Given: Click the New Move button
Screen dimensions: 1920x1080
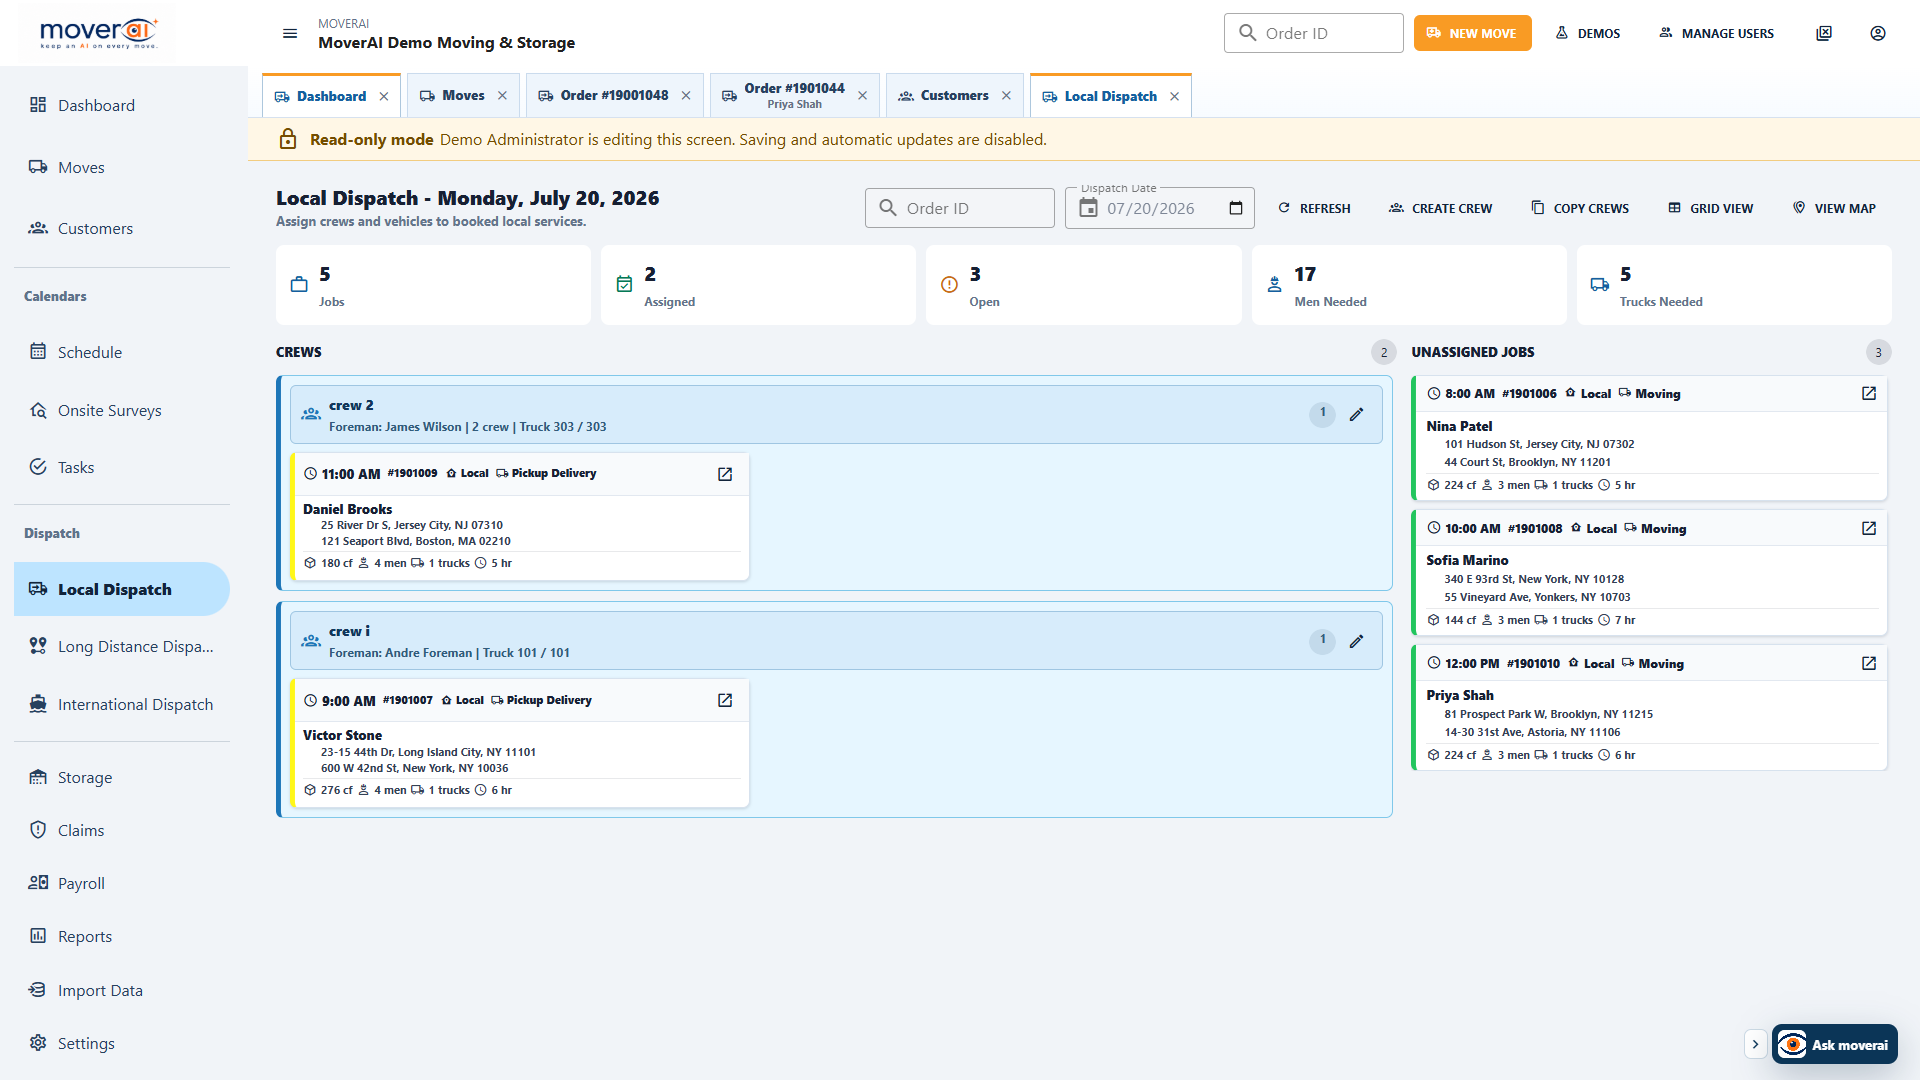Looking at the screenshot, I should 1472,33.
